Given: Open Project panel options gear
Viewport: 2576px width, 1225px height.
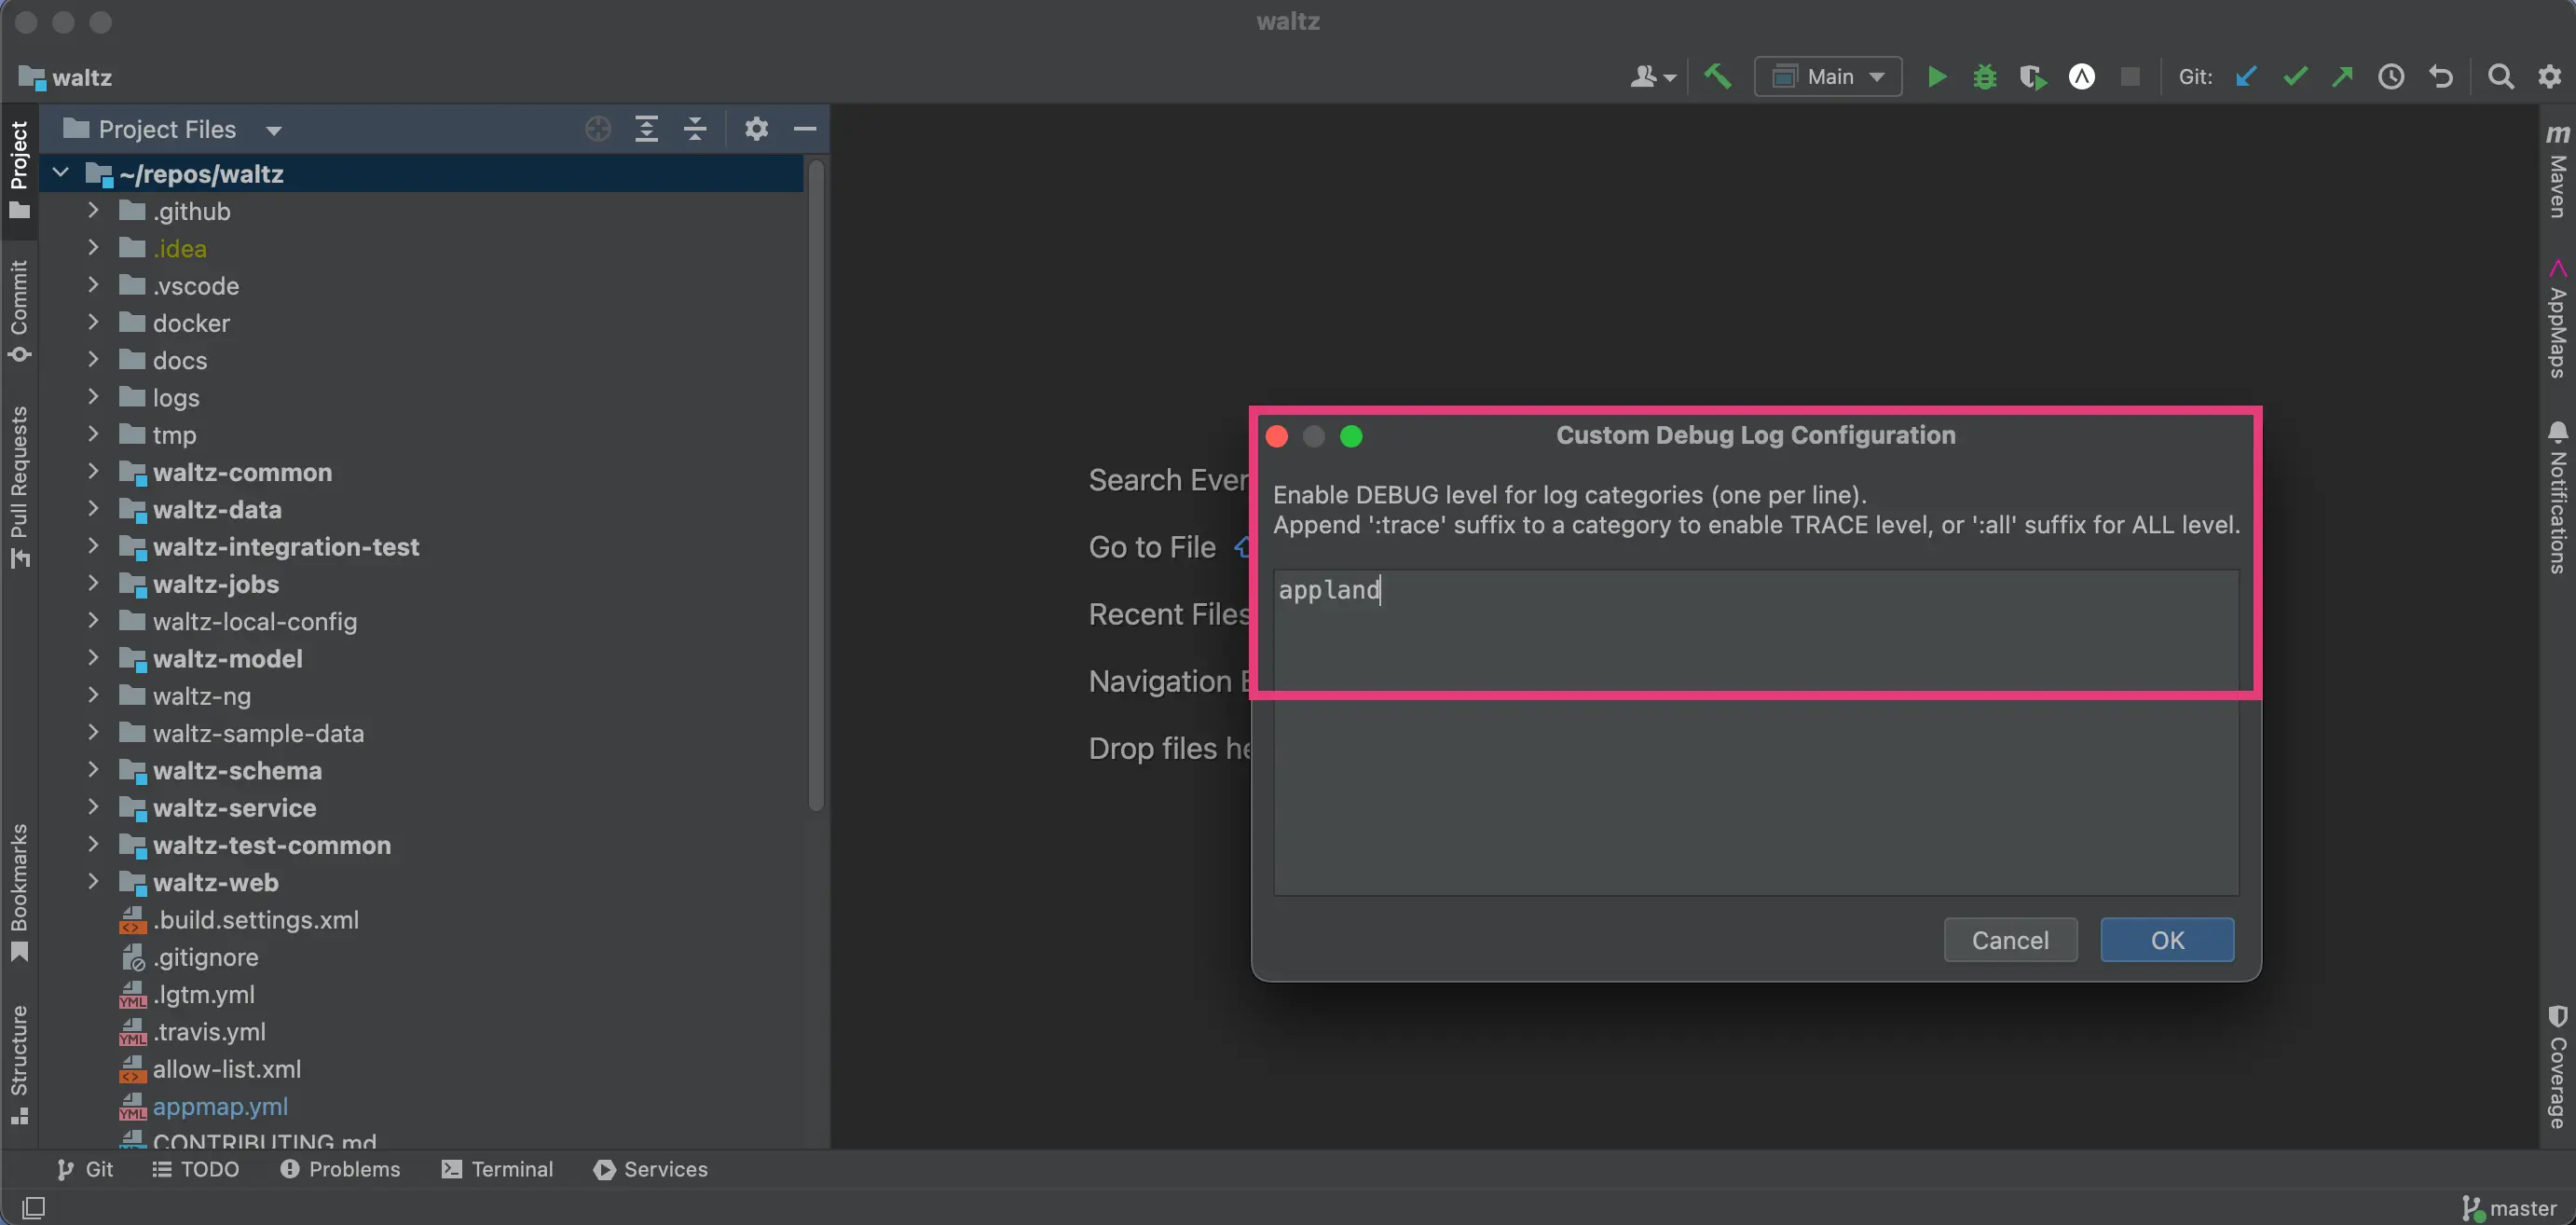Looking at the screenshot, I should [x=756, y=129].
